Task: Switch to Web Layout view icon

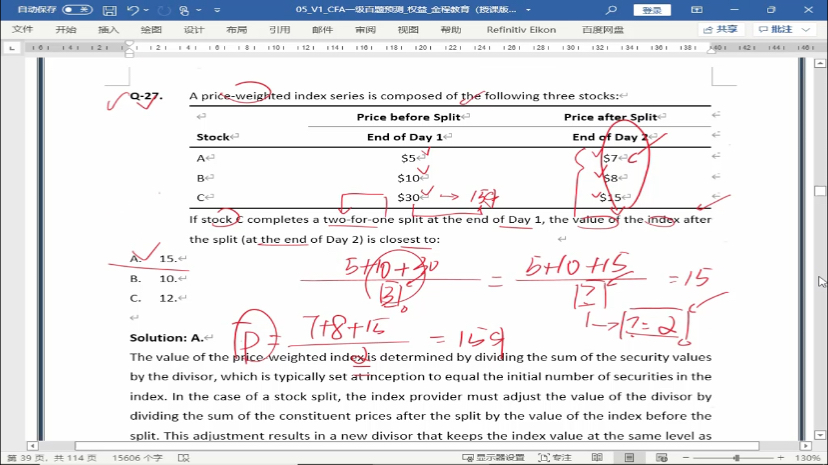Action: (662, 458)
